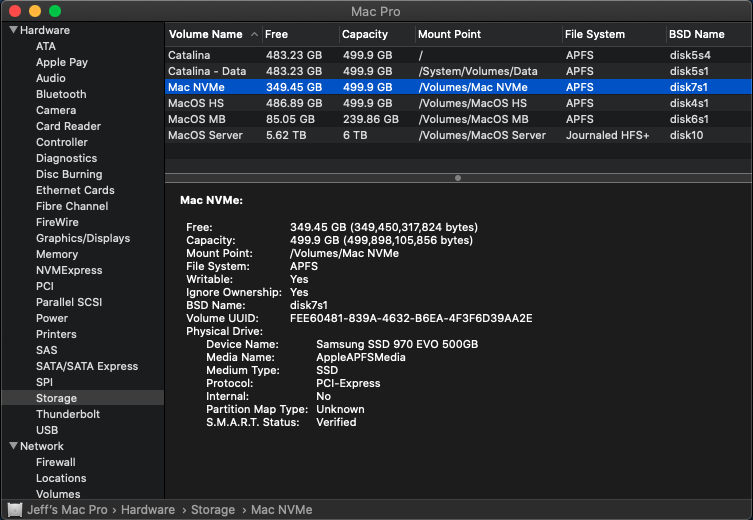Select Locations under Network

[x=61, y=478]
